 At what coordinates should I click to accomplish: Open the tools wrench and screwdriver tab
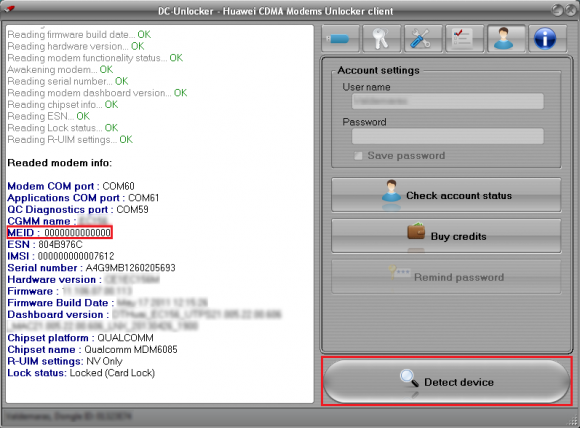point(423,38)
